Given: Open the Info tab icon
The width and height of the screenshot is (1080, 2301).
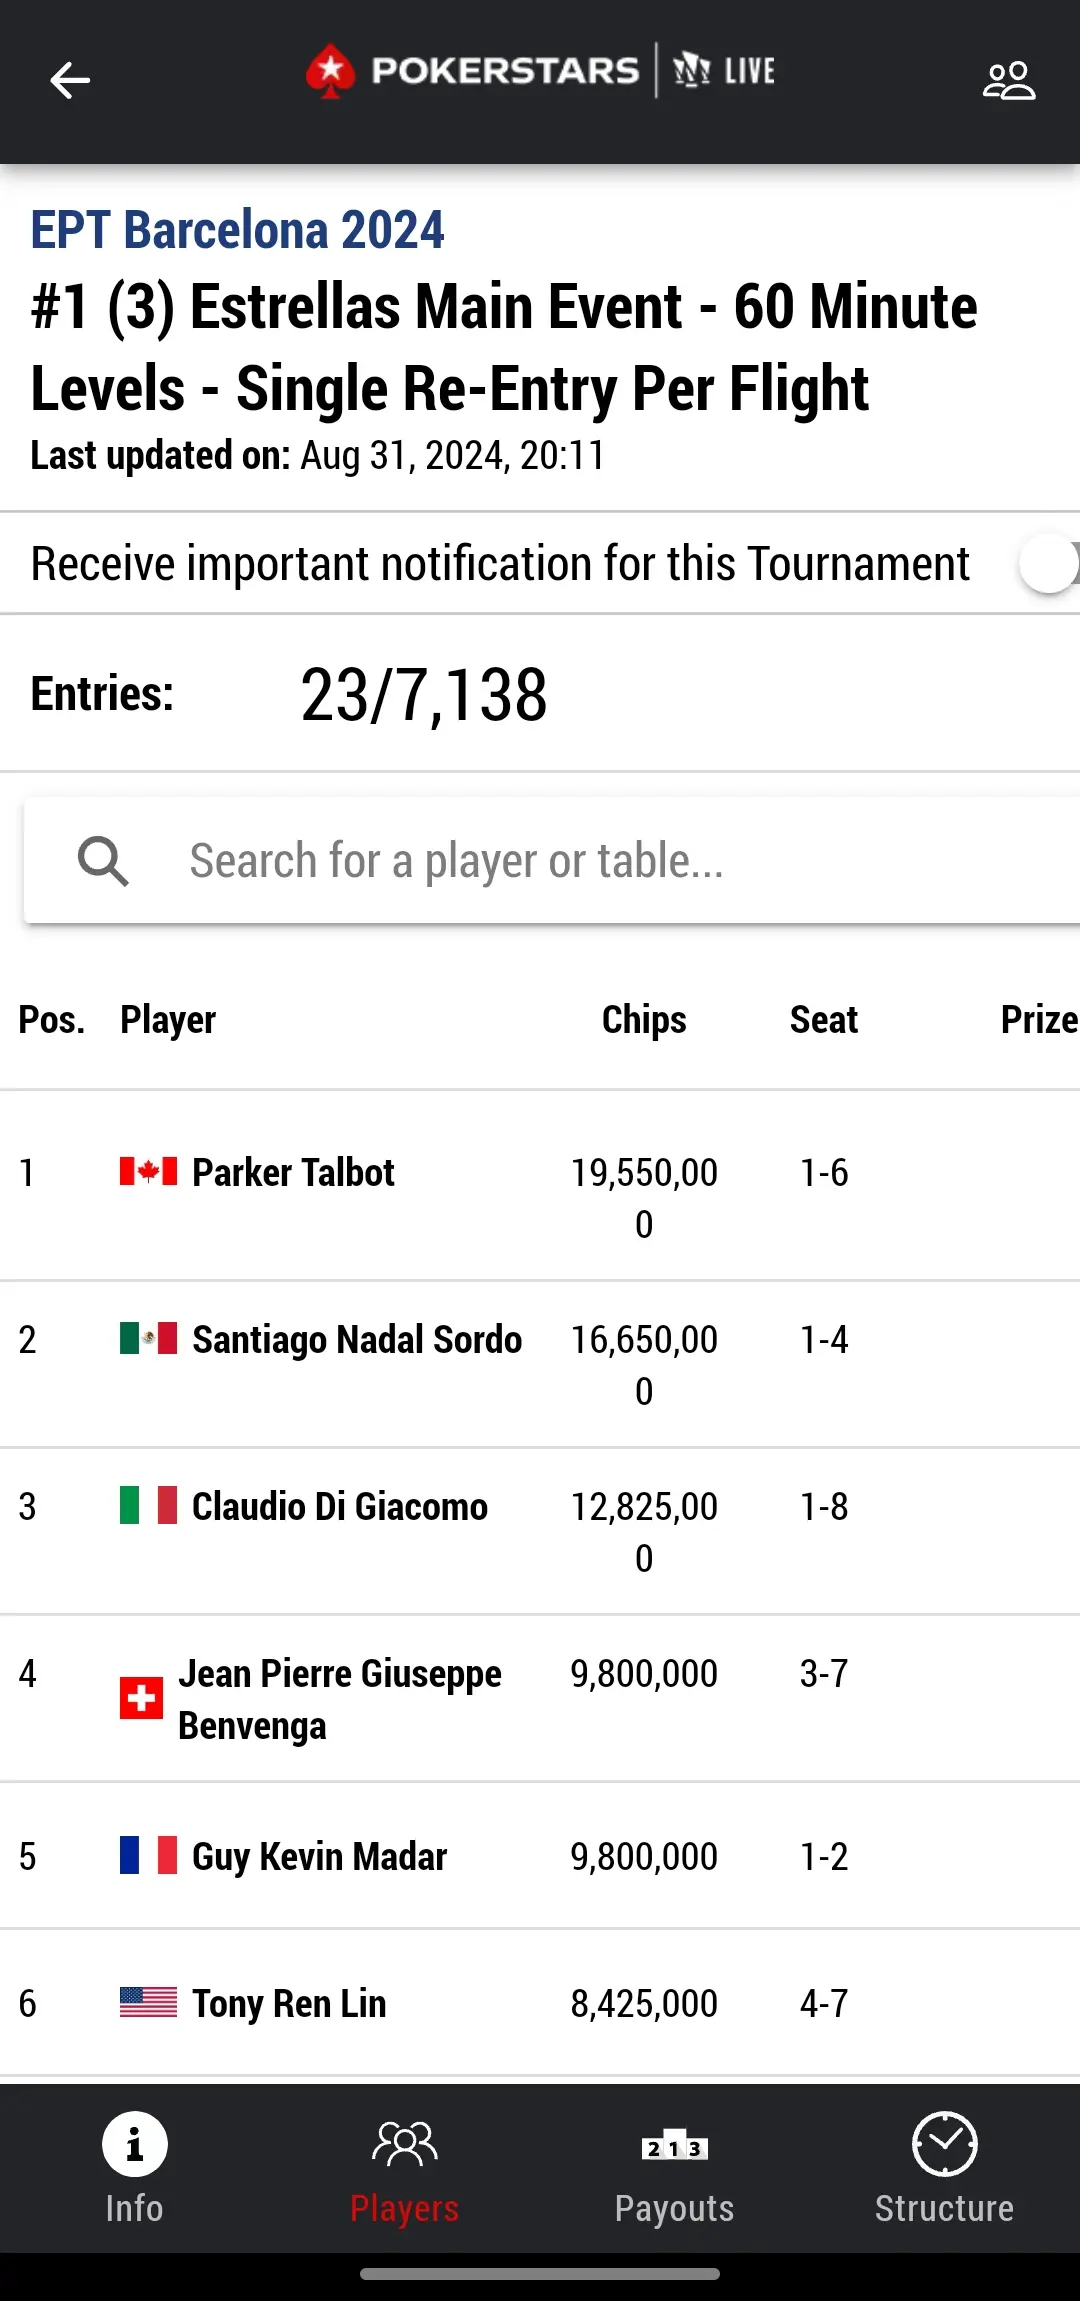Looking at the screenshot, I should click(x=134, y=2144).
